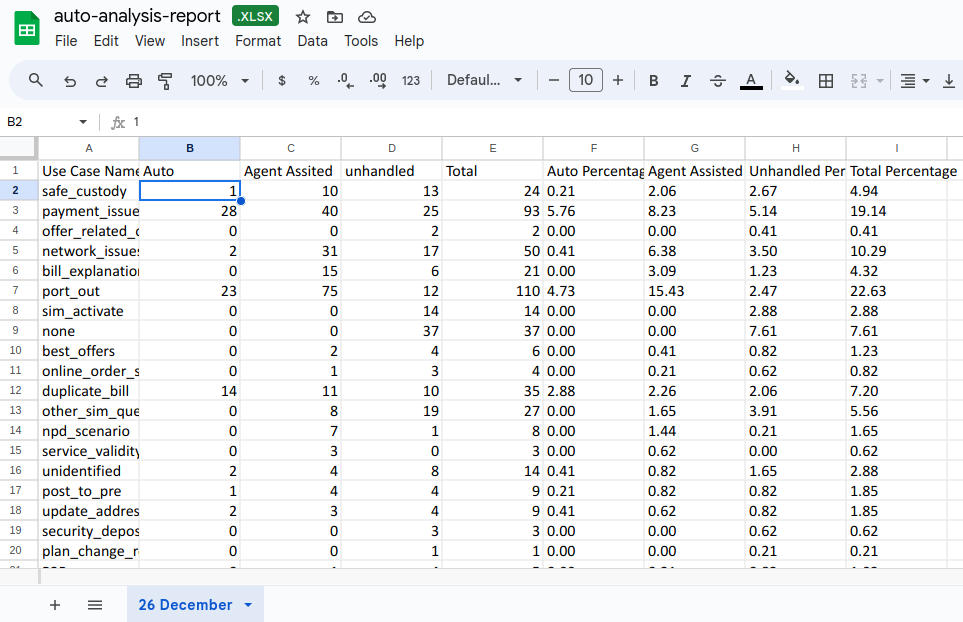Add a new sheet

point(55,605)
